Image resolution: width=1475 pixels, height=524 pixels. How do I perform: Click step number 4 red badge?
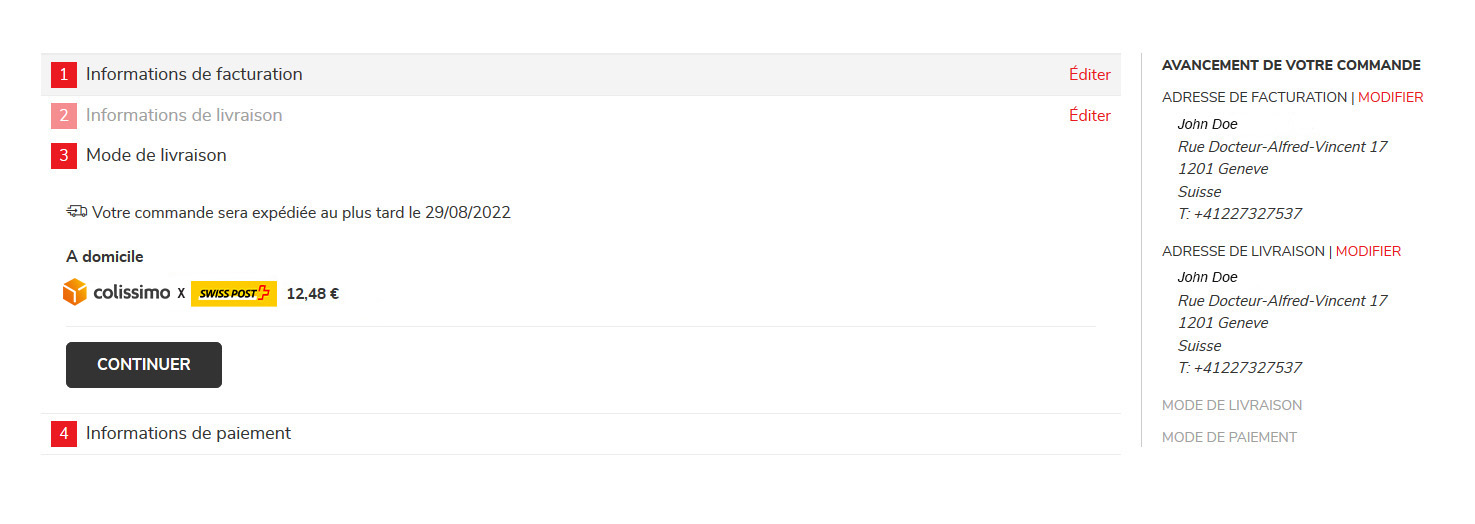tap(64, 433)
